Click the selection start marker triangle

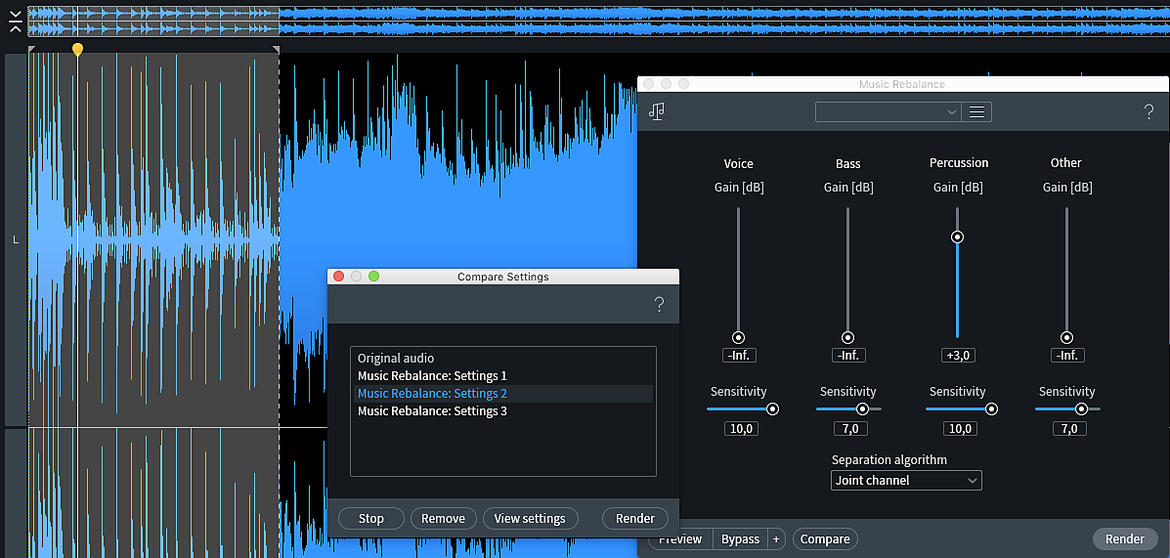point(31,49)
